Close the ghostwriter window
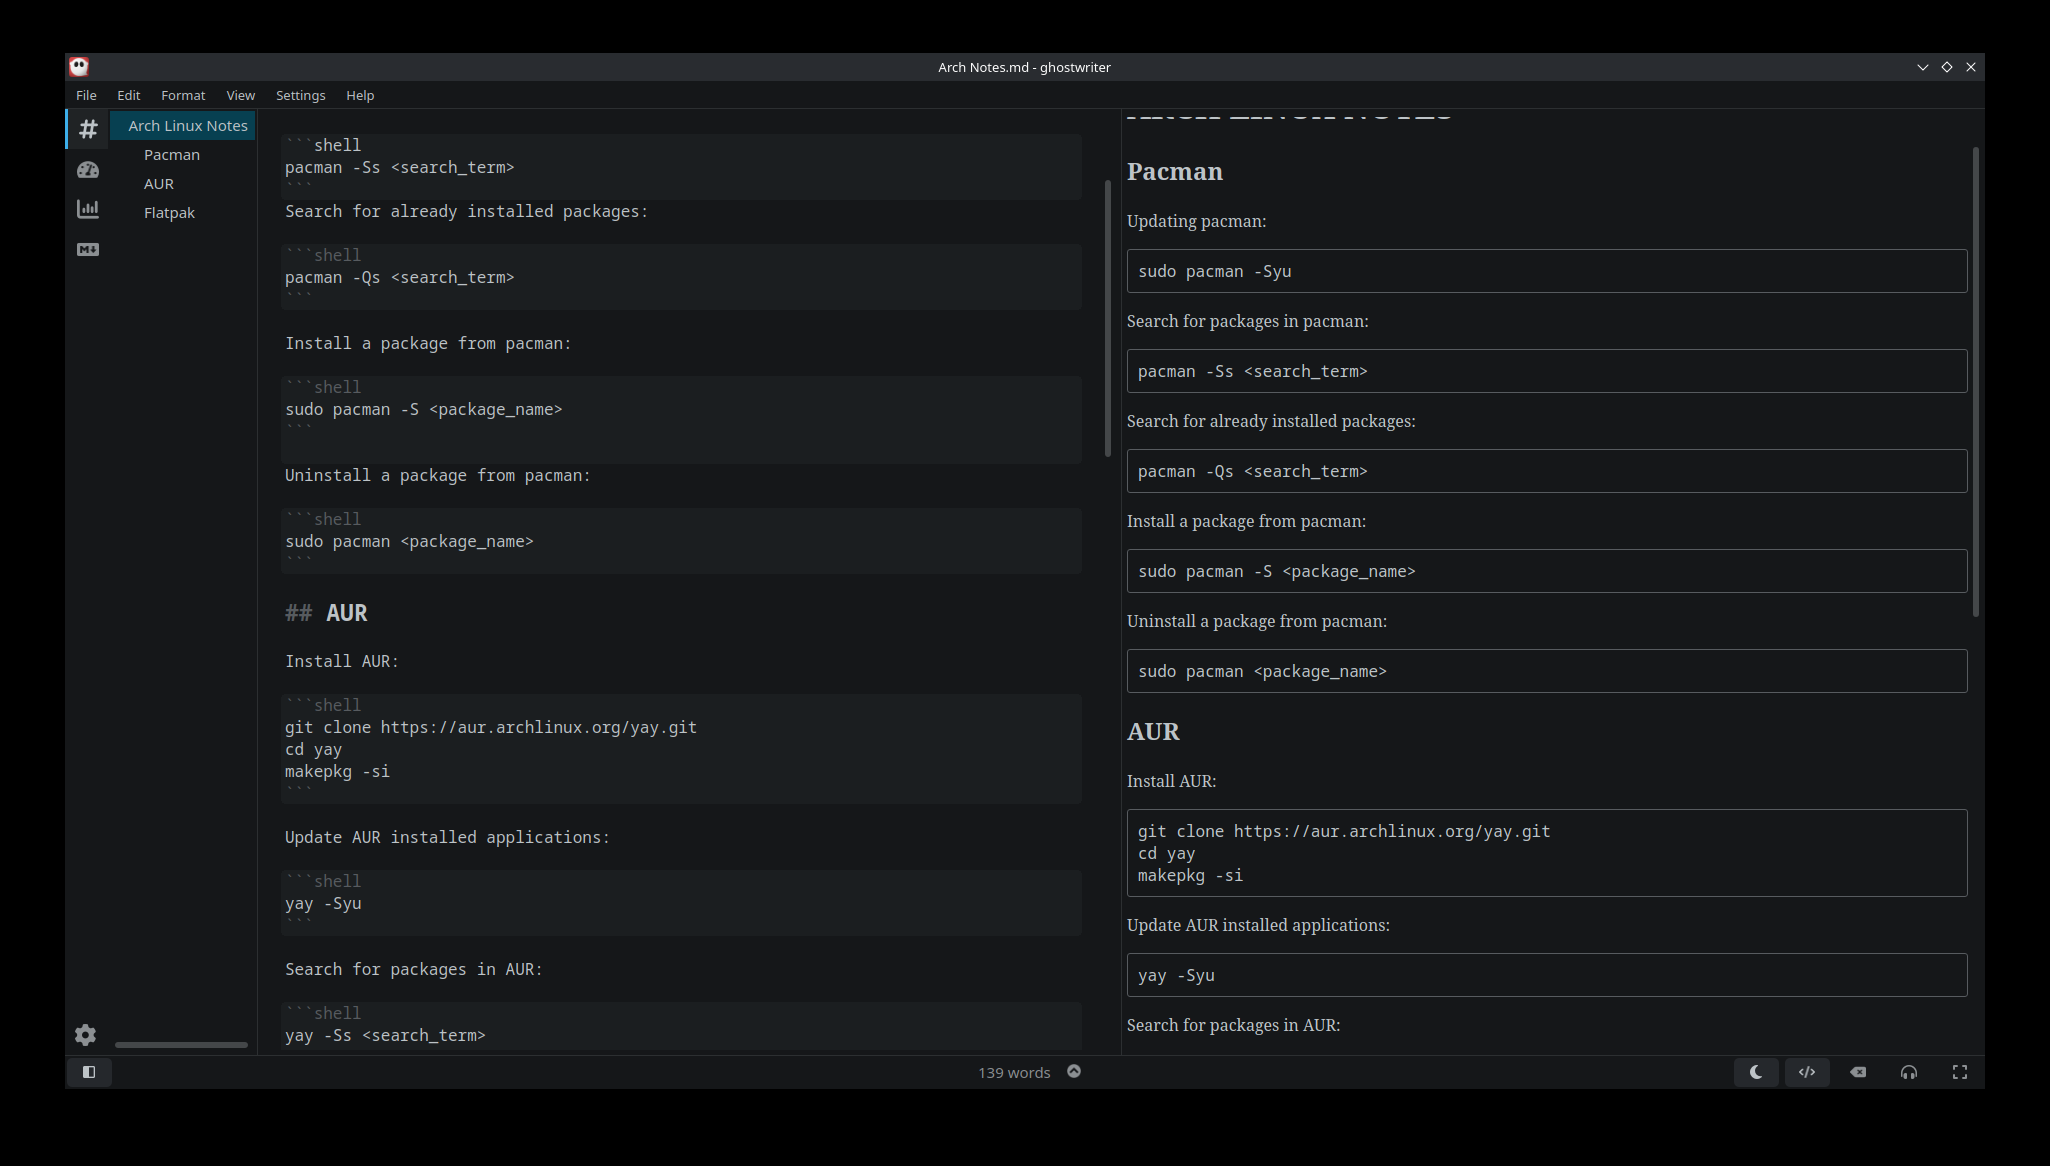Viewport: 2050px width, 1166px height. (x=1971, y=67)
